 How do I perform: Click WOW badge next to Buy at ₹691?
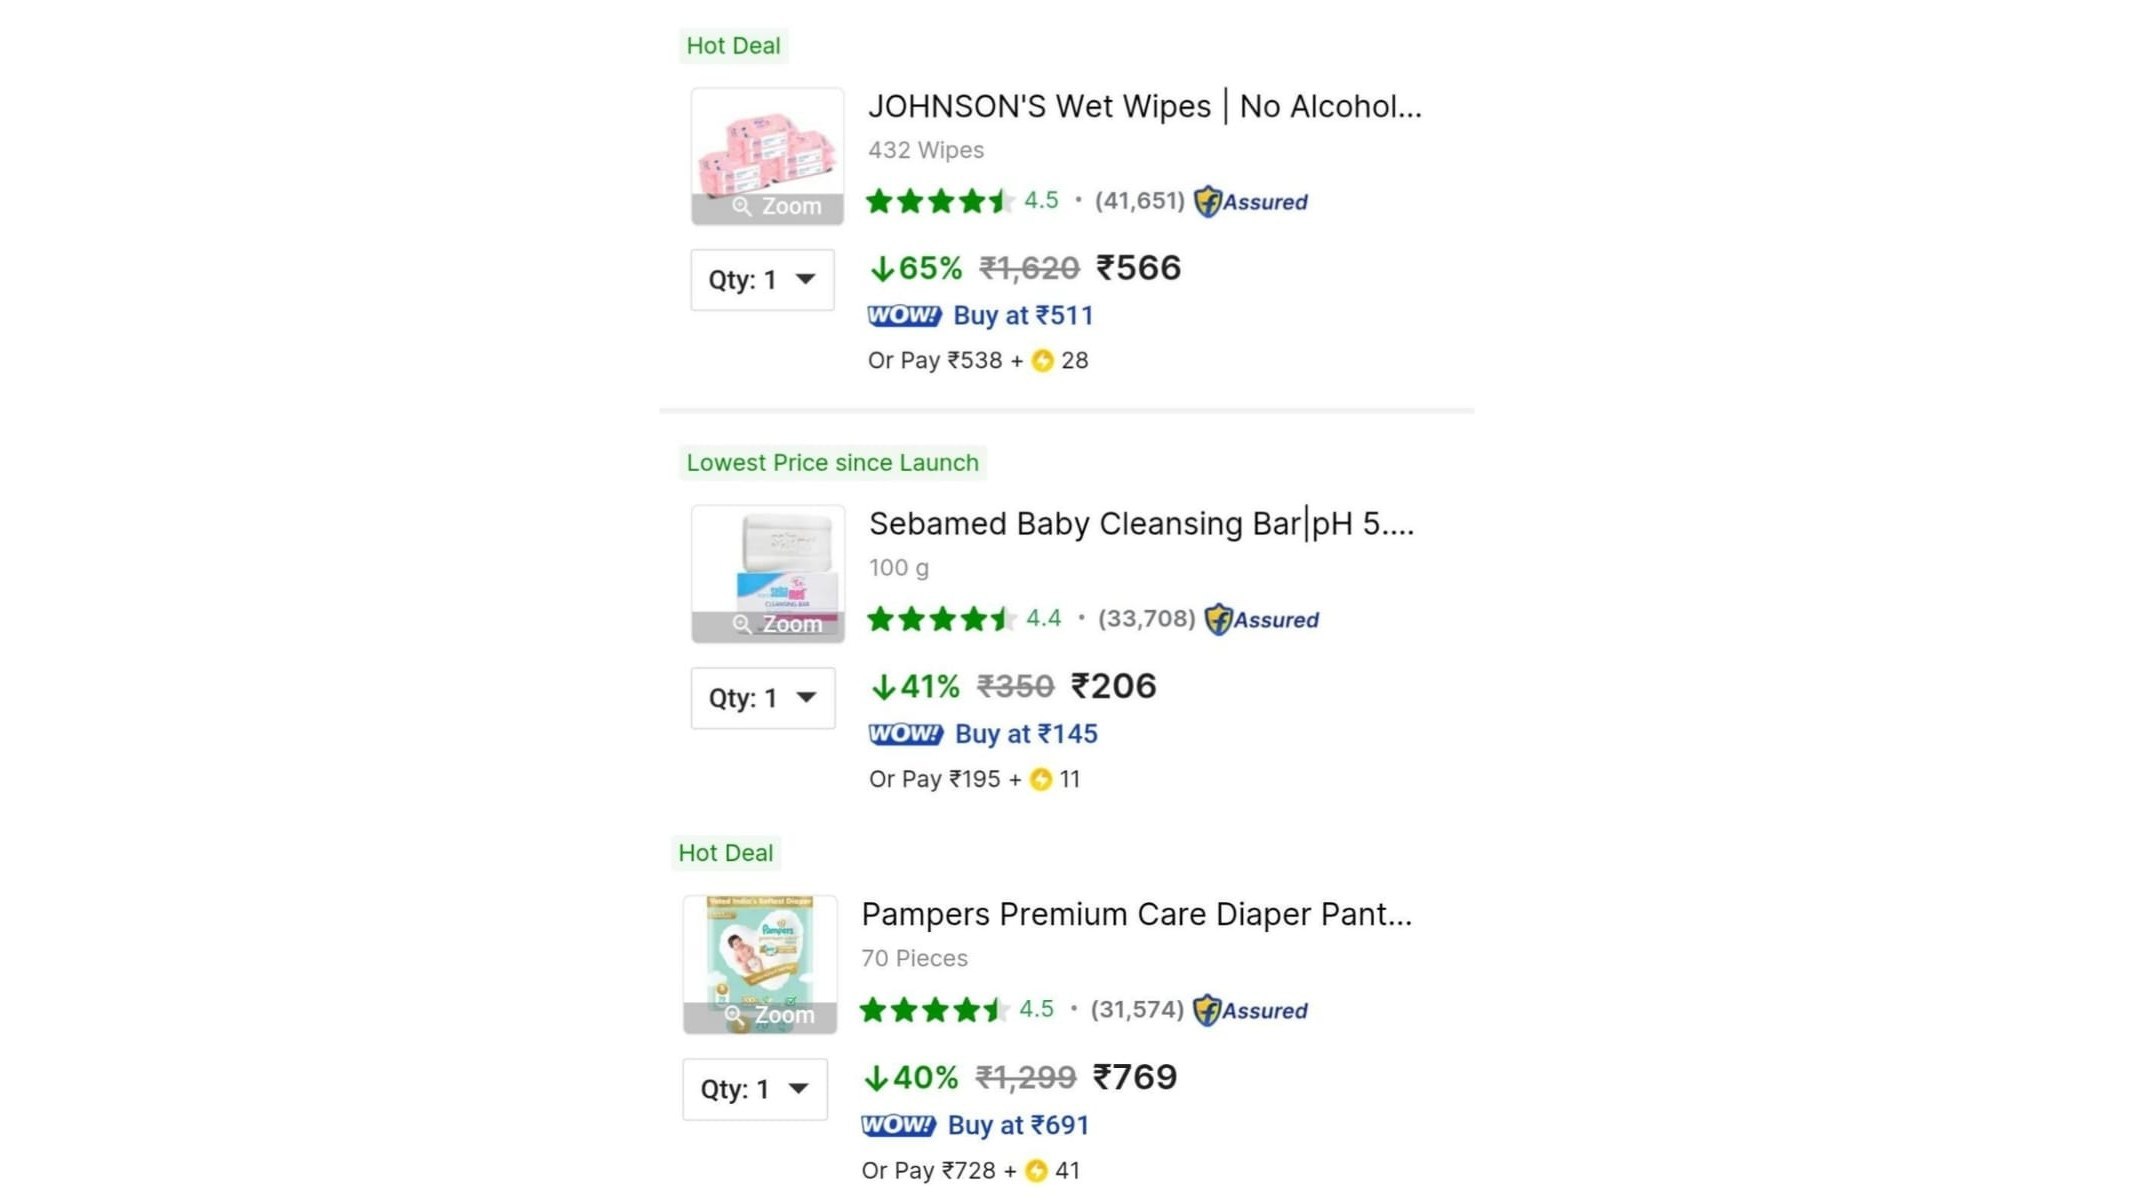(x=898, y=1125)
